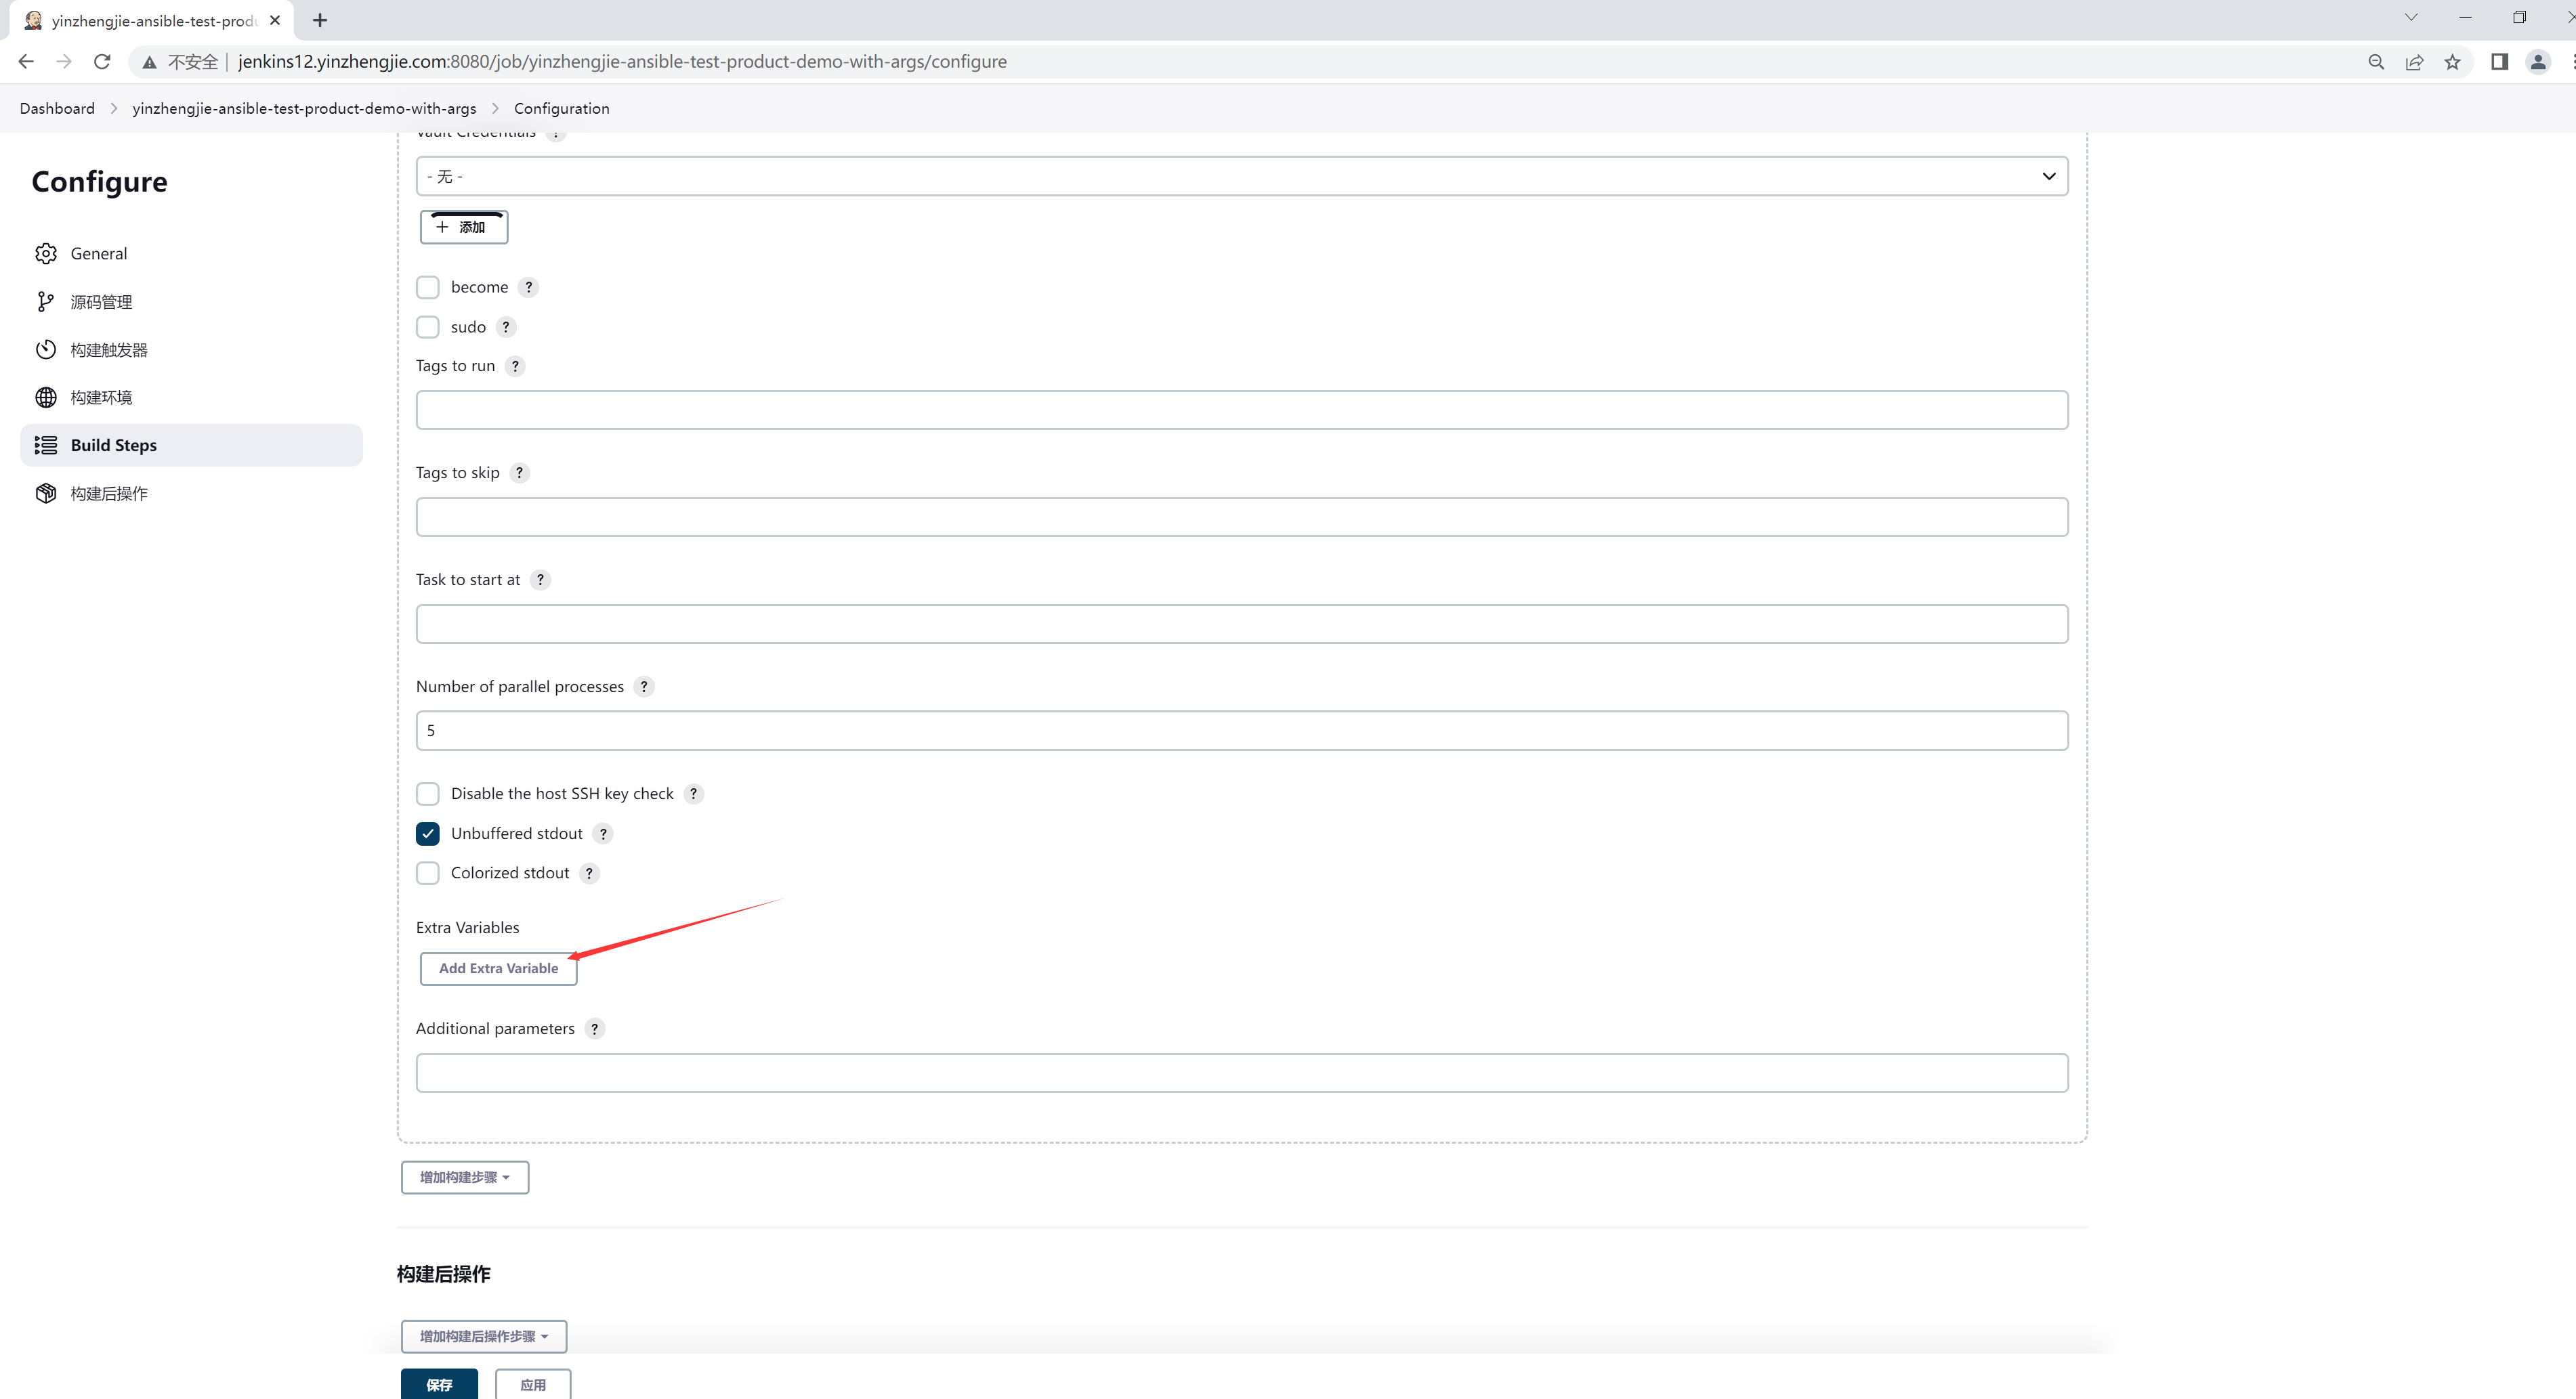Open help for Tags to run
The height and width of the screenshot is (1399, 2576).
[x=515, y=366]
